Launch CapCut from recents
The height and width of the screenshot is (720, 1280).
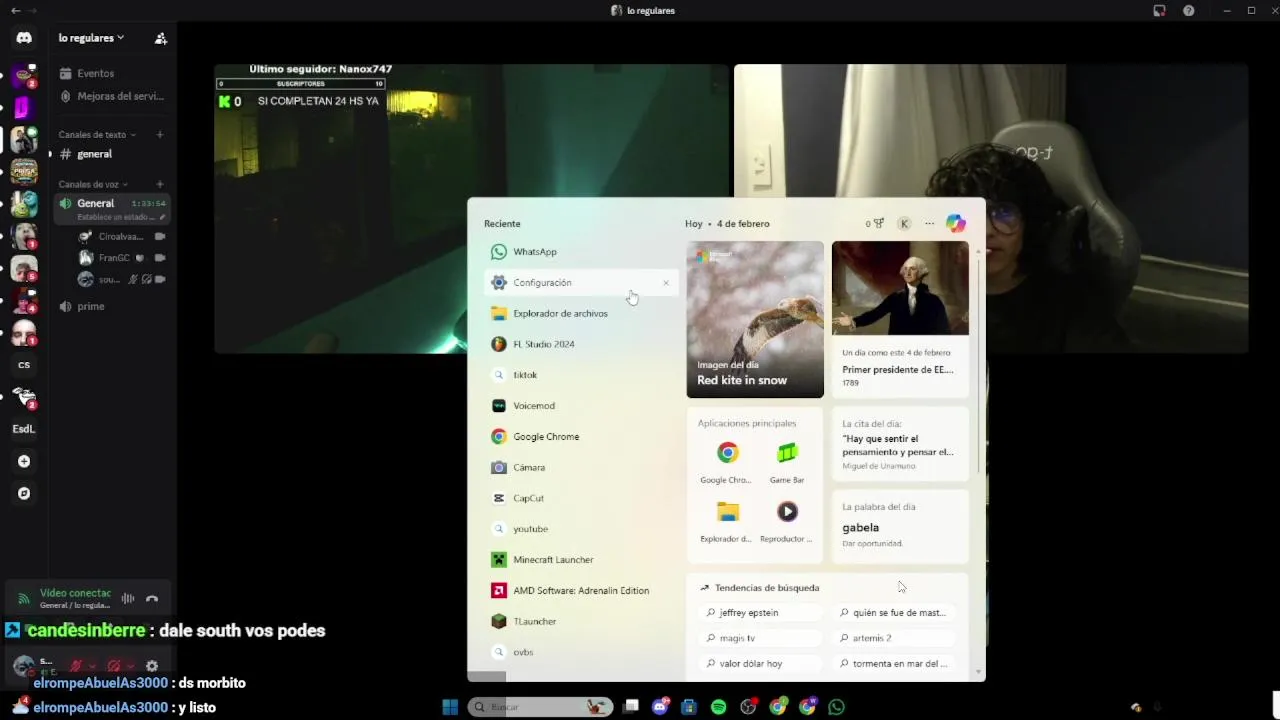click(580, 498)
